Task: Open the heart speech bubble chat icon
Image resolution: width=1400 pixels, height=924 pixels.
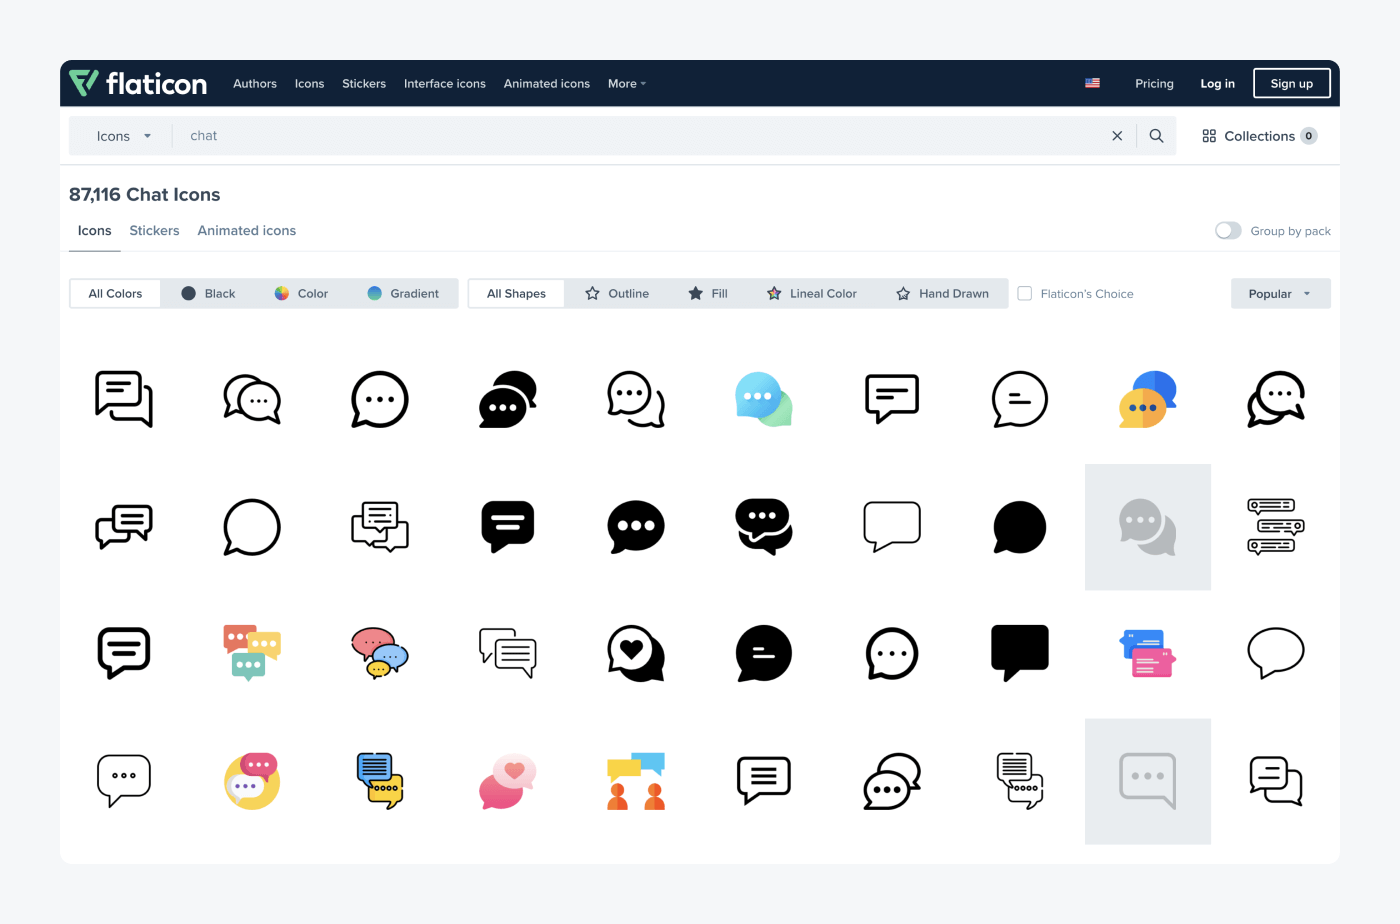Action: [x=636, y=653]
